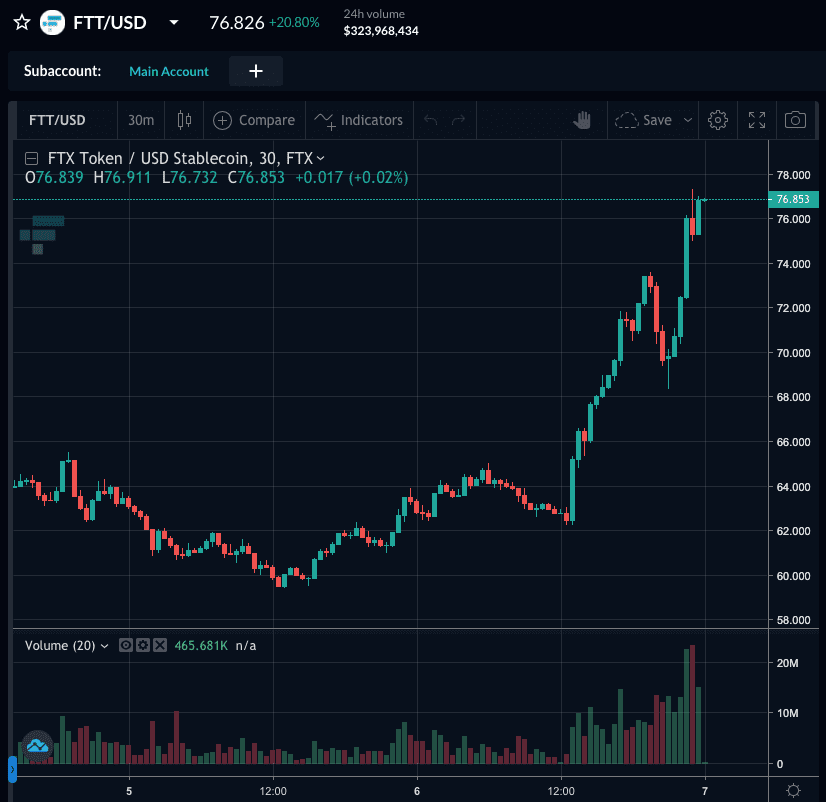Expand the Volume (20) indicator chevron

[x=104, y=645]
